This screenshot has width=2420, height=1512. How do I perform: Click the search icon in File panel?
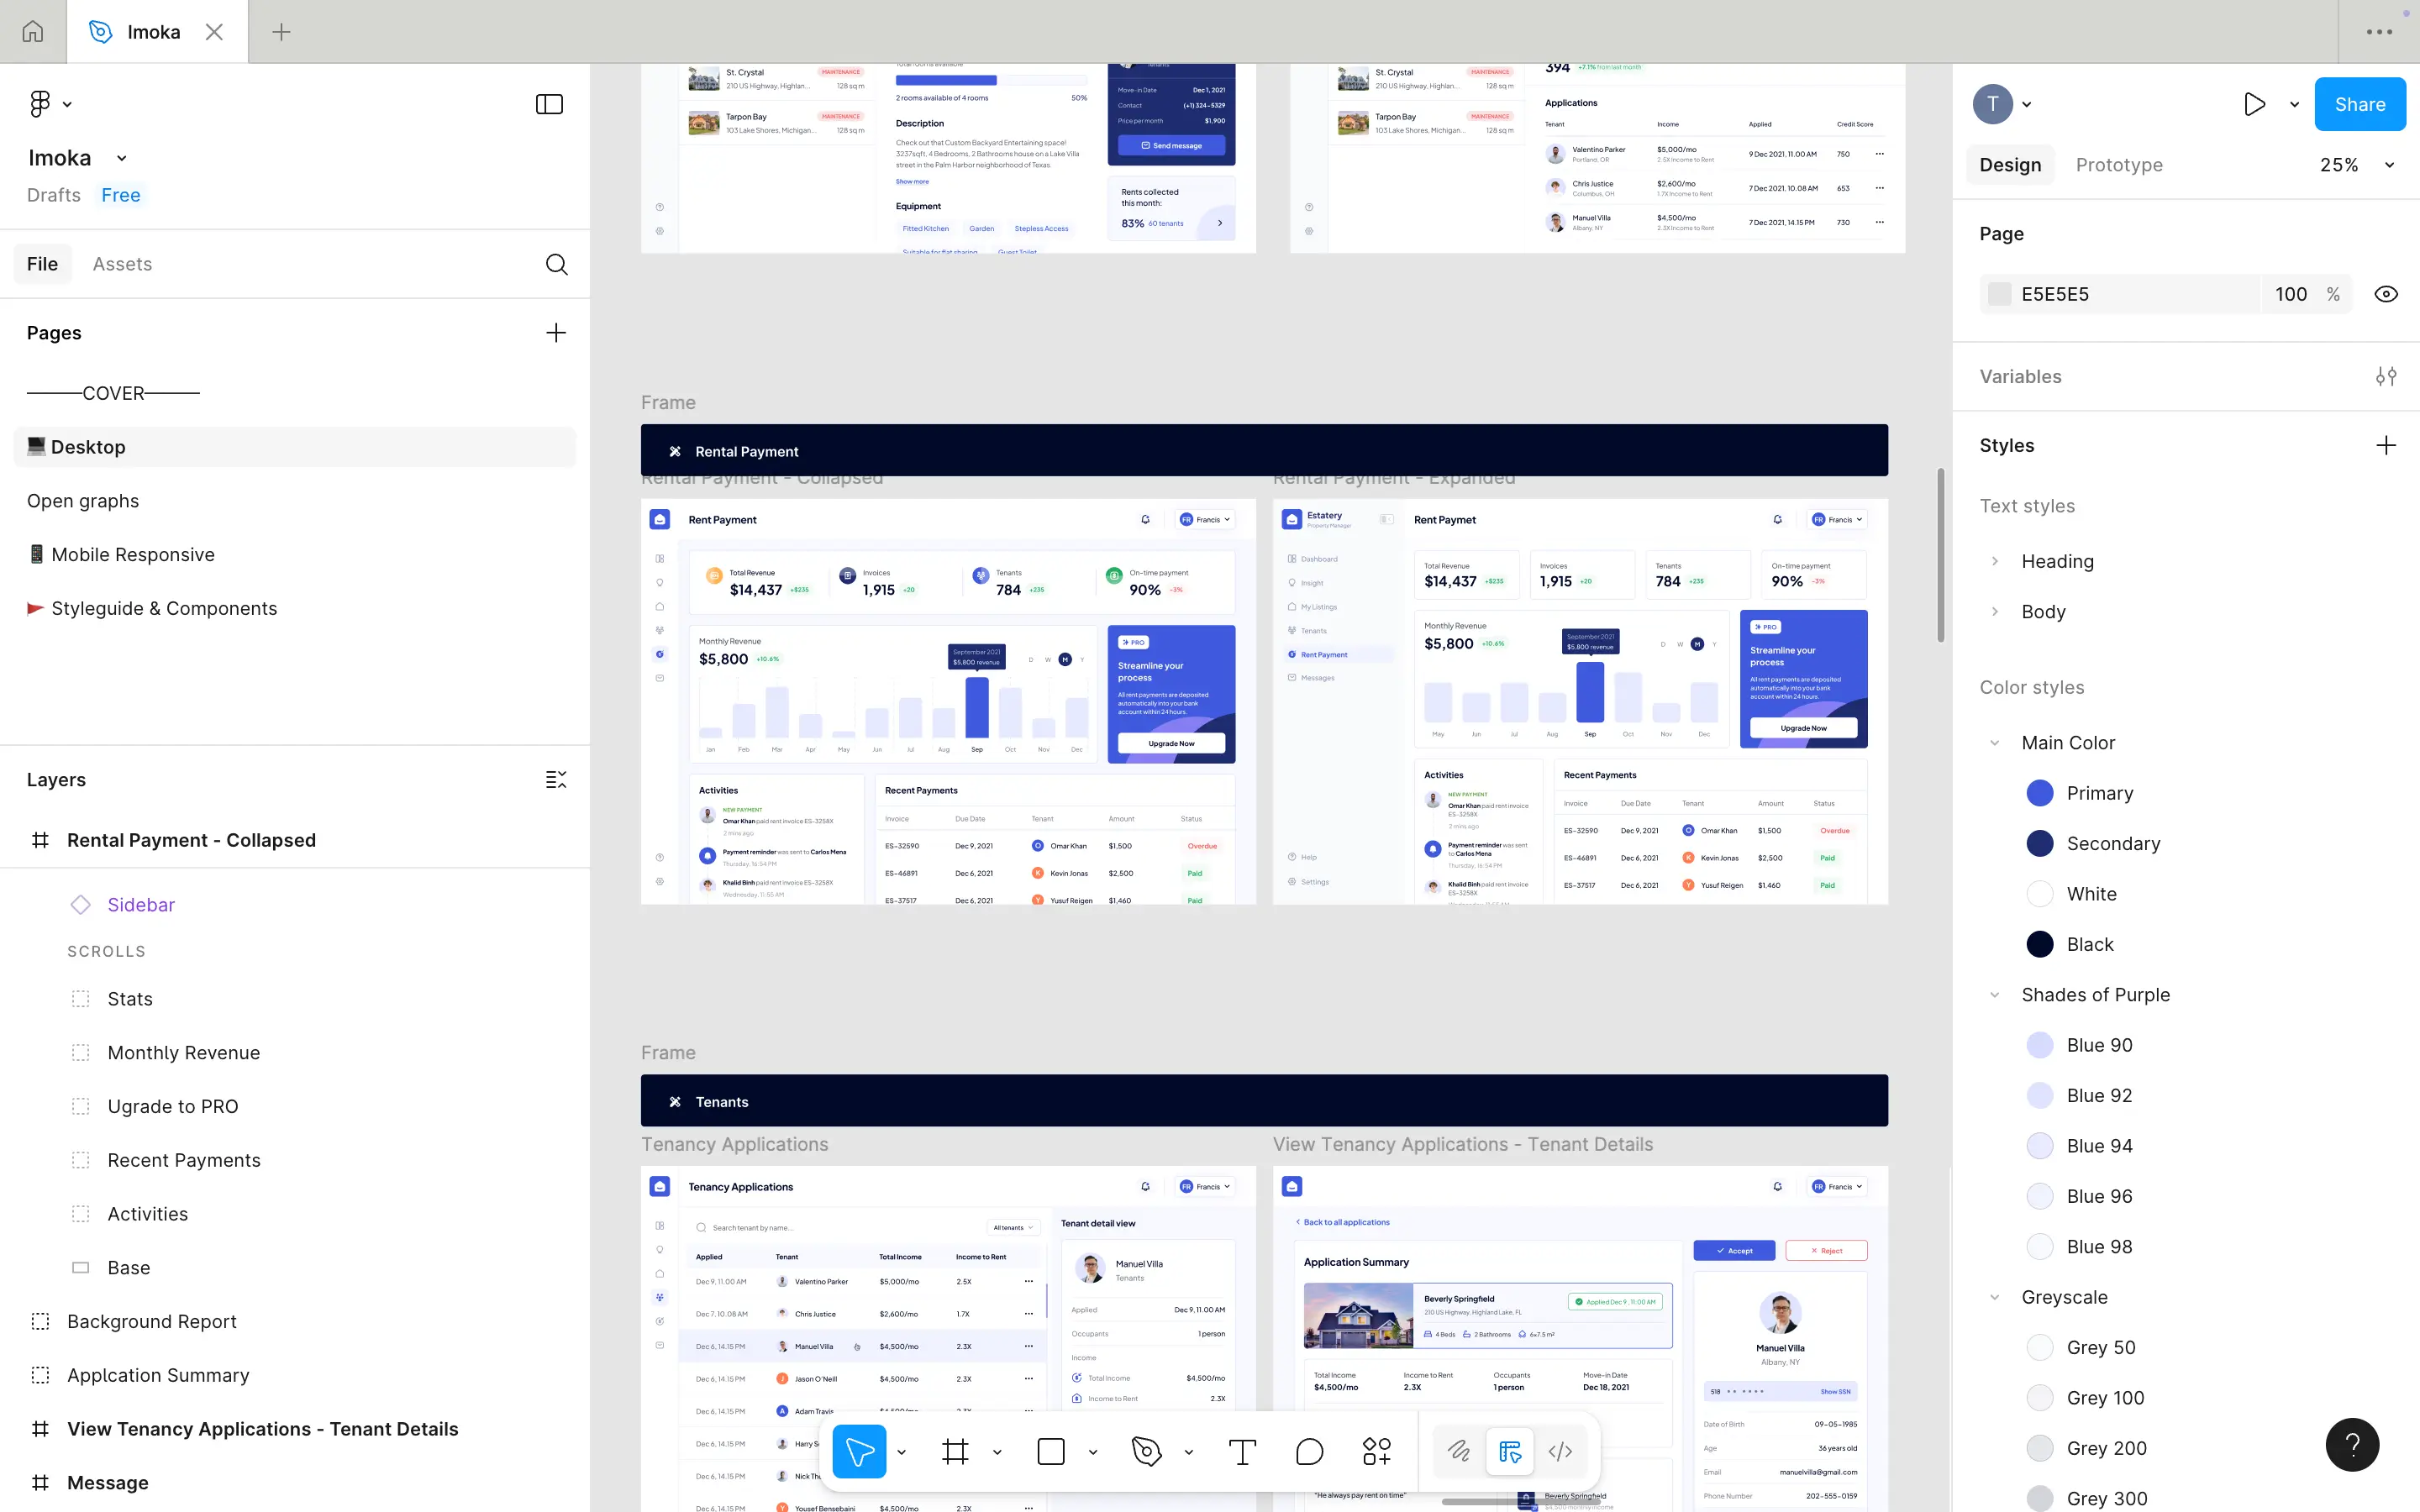(x=557, y=264)
